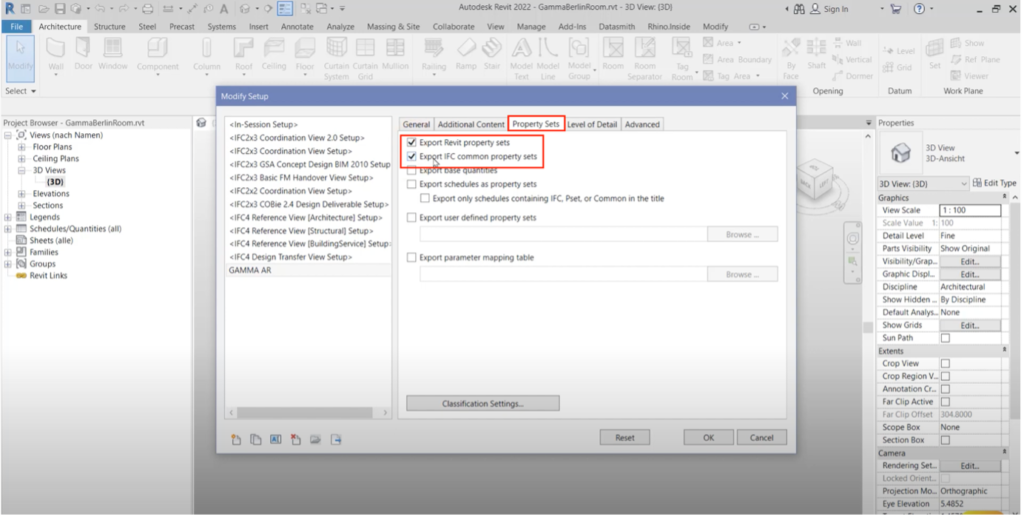Select the Room tool in ribbon
This screenshot has height=517, width=1024.
[613, 55]
